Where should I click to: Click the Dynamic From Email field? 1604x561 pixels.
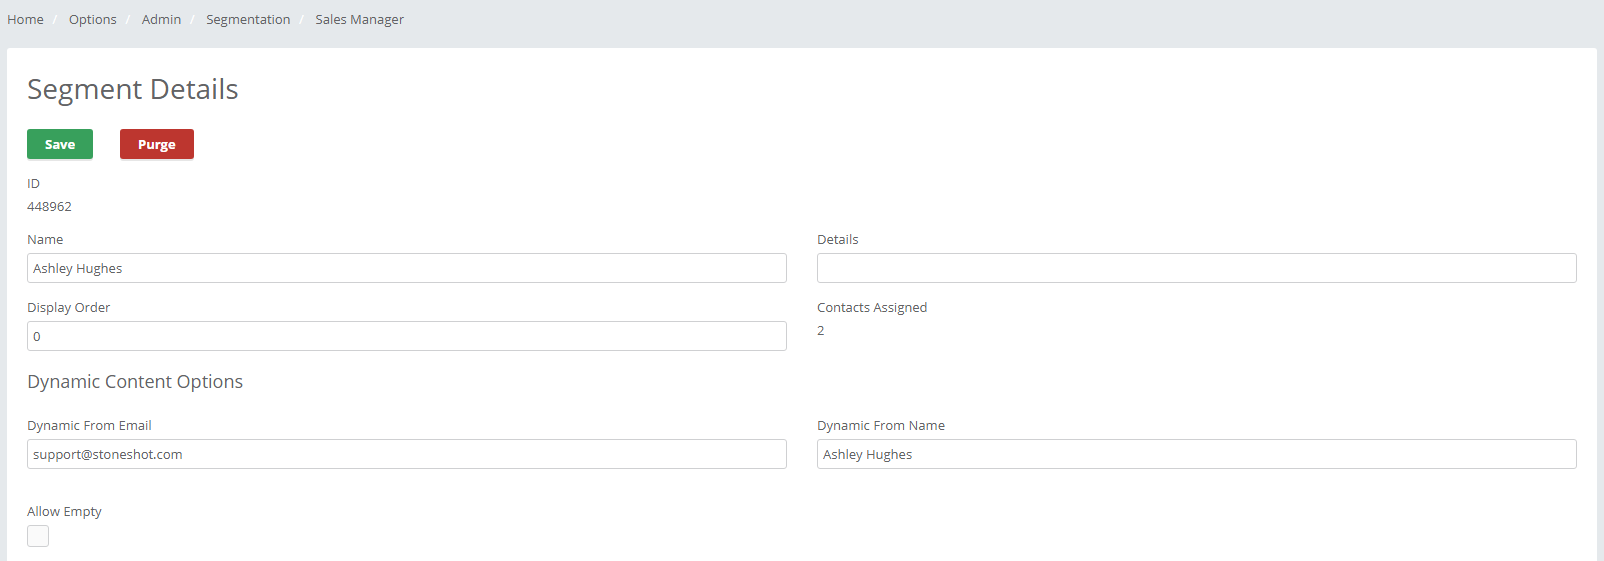coord(407,454)
